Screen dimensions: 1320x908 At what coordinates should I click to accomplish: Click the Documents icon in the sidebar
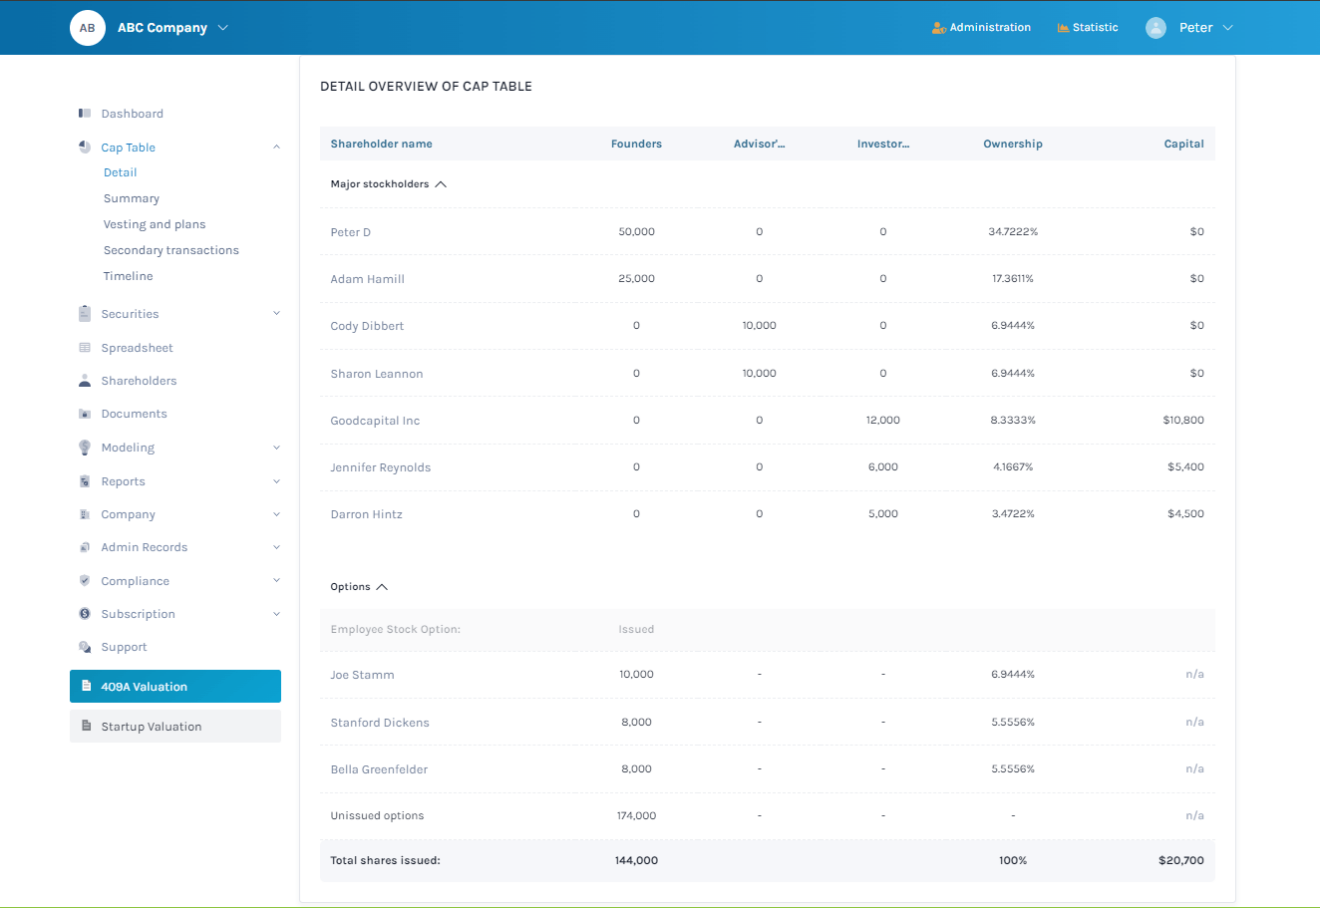tap(84, 413)
